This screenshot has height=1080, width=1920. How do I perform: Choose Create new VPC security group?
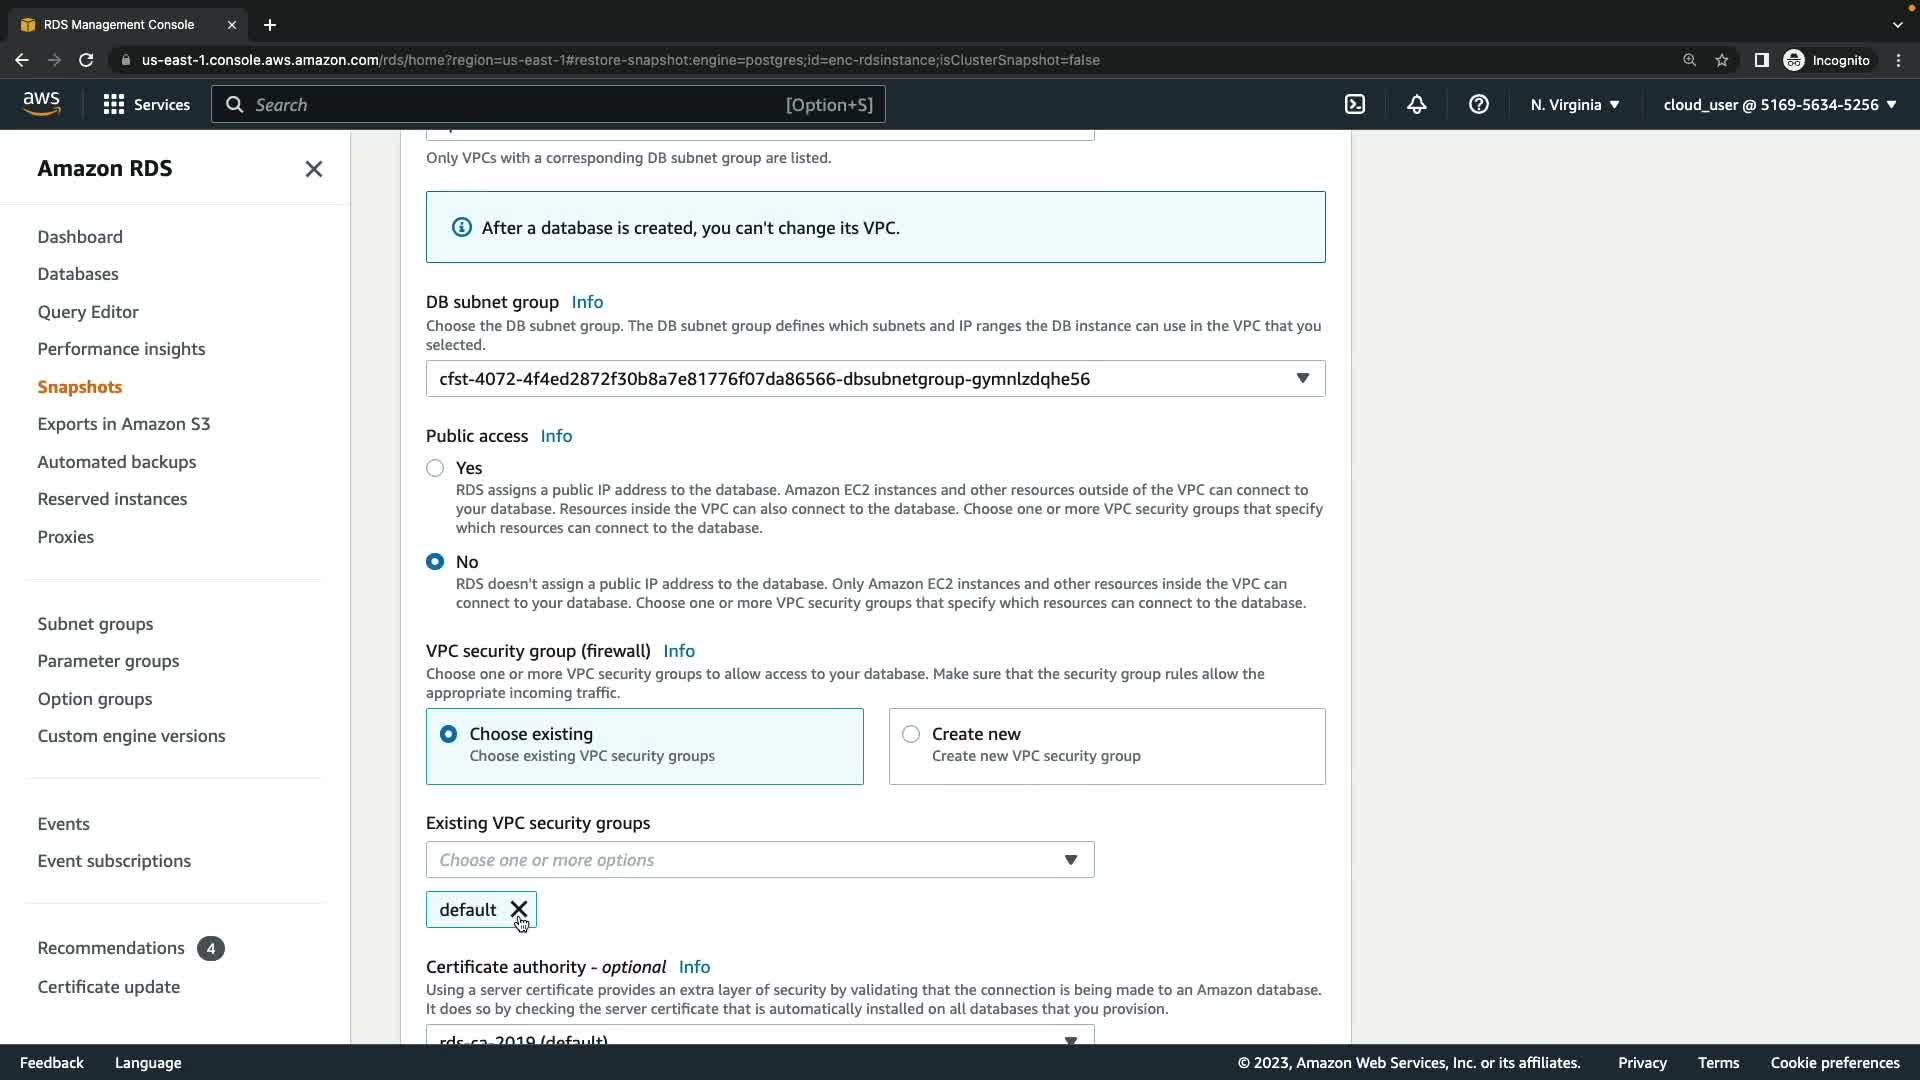(911, 734)
